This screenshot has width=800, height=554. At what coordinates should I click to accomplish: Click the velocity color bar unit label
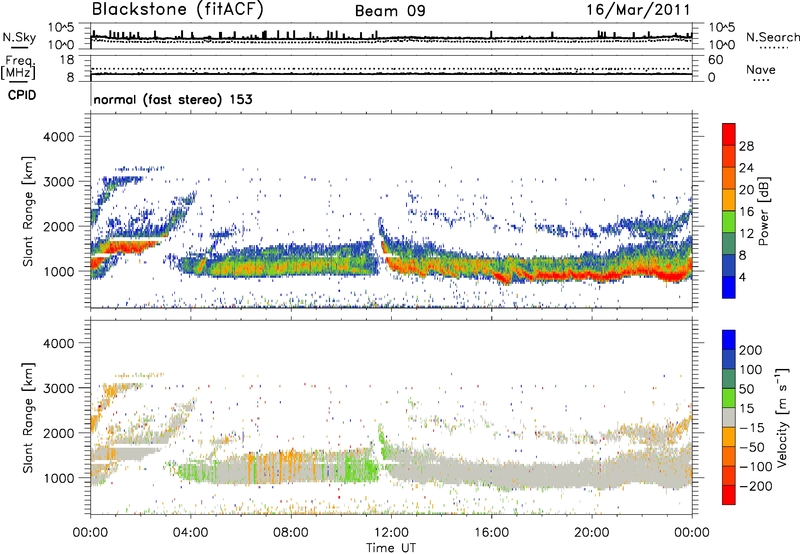click(781, 416)
